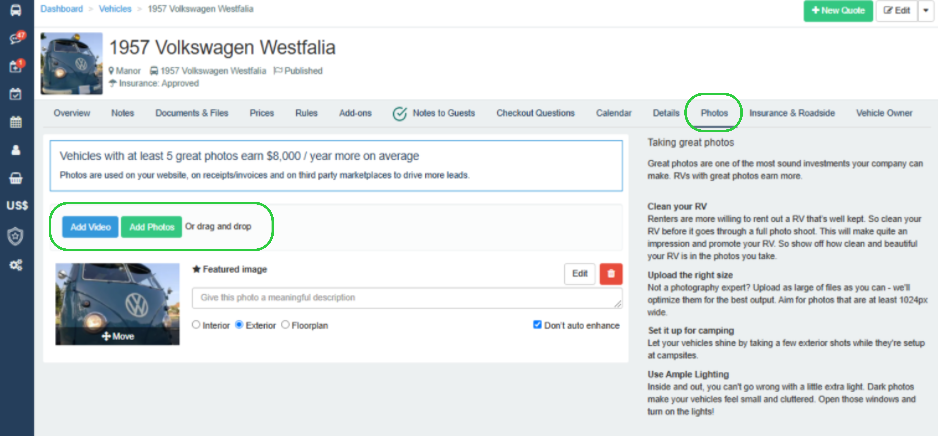Expand the dropdown arrow beside Edit

pos(925,11)
